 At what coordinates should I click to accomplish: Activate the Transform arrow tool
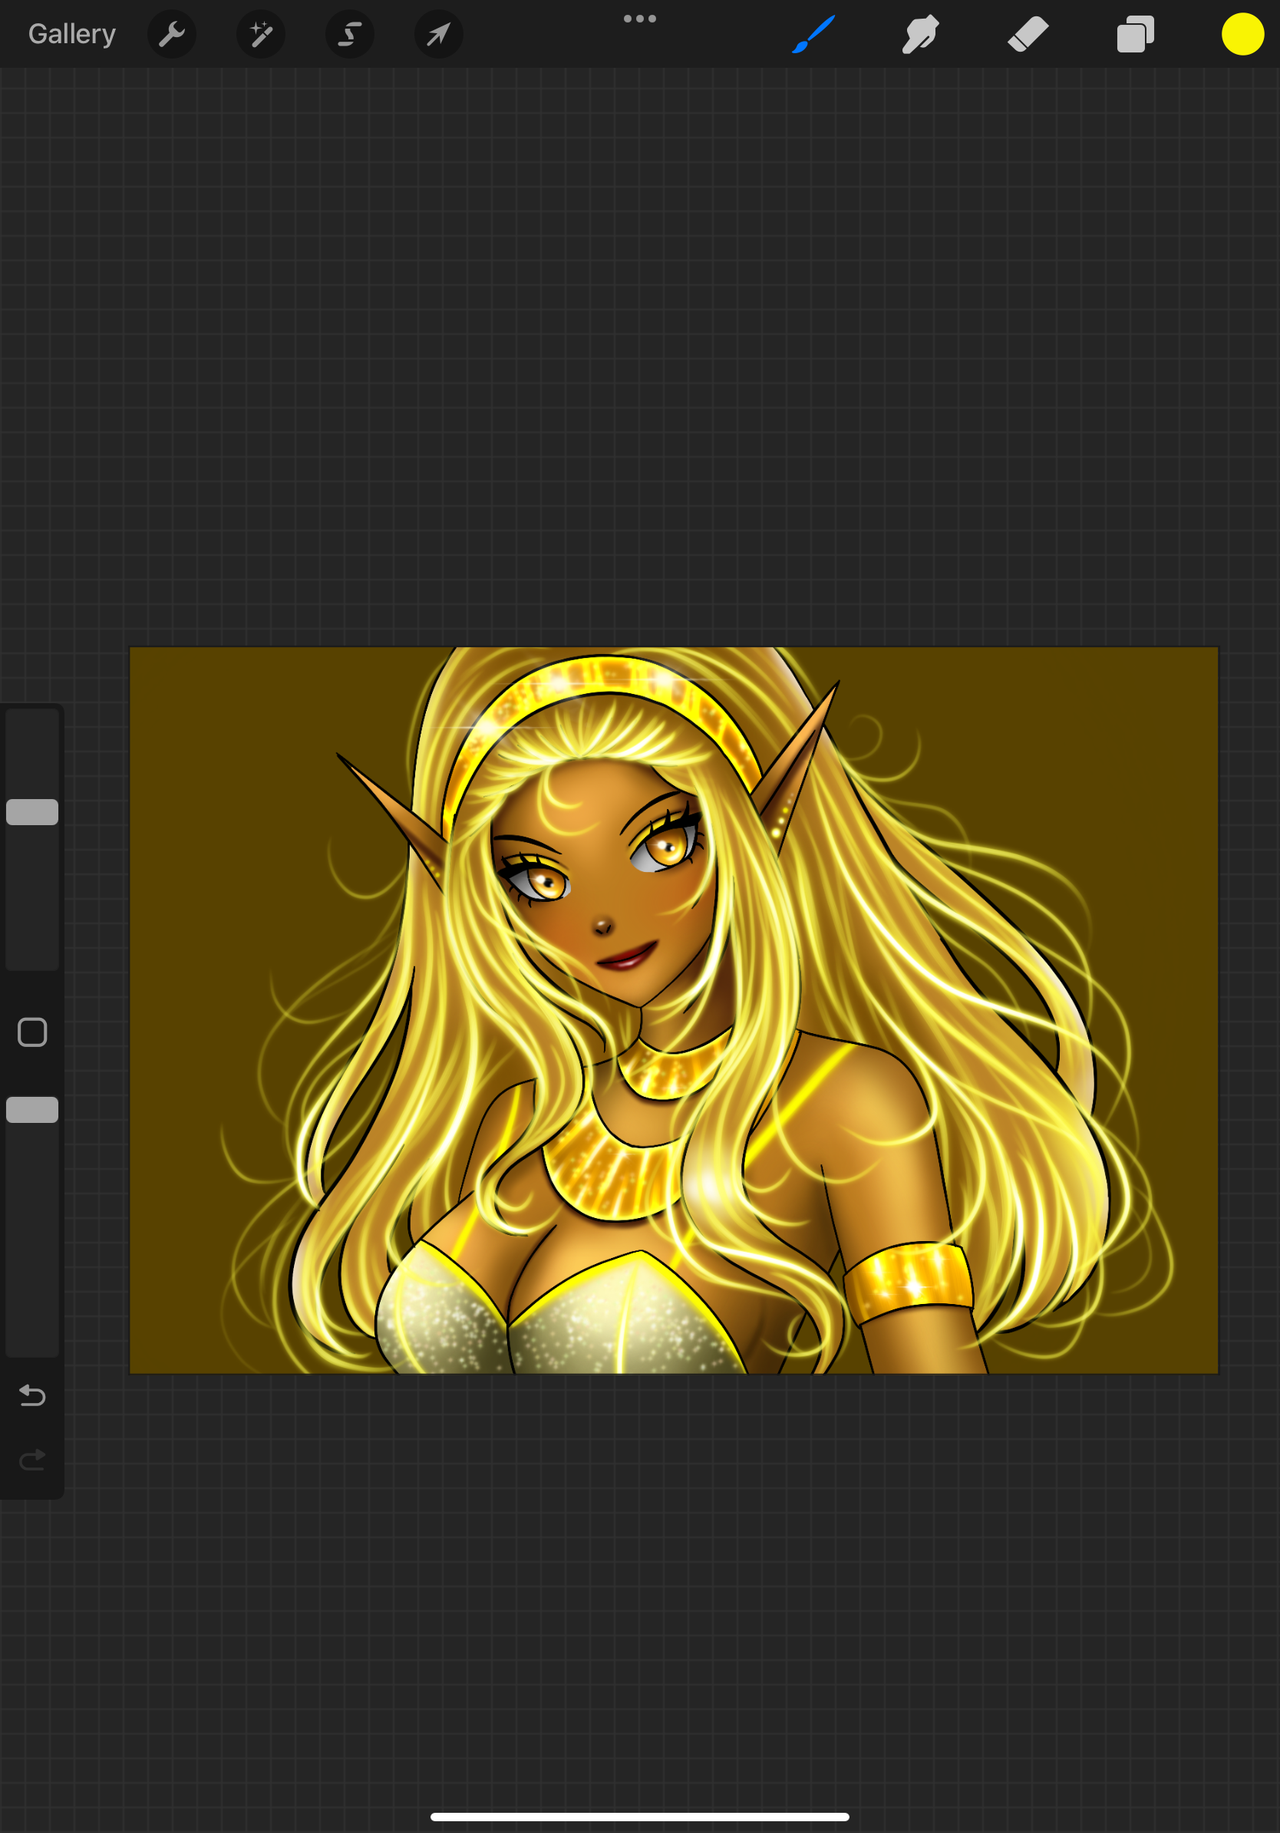tap(438, 34)
